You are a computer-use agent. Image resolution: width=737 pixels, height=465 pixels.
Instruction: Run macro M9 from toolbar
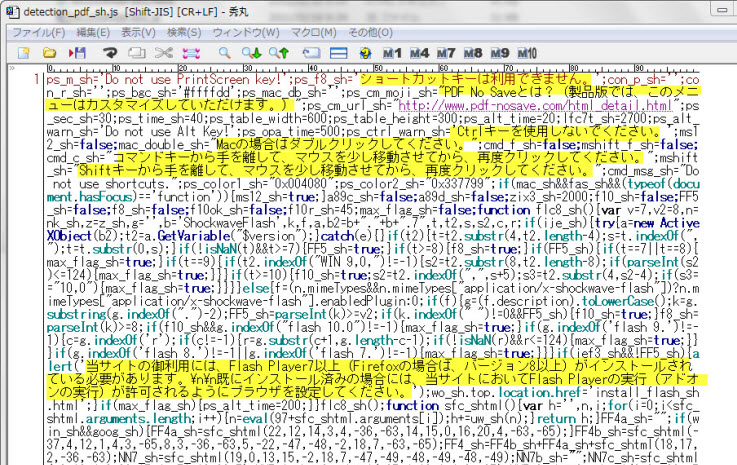[x=500, y=53]
